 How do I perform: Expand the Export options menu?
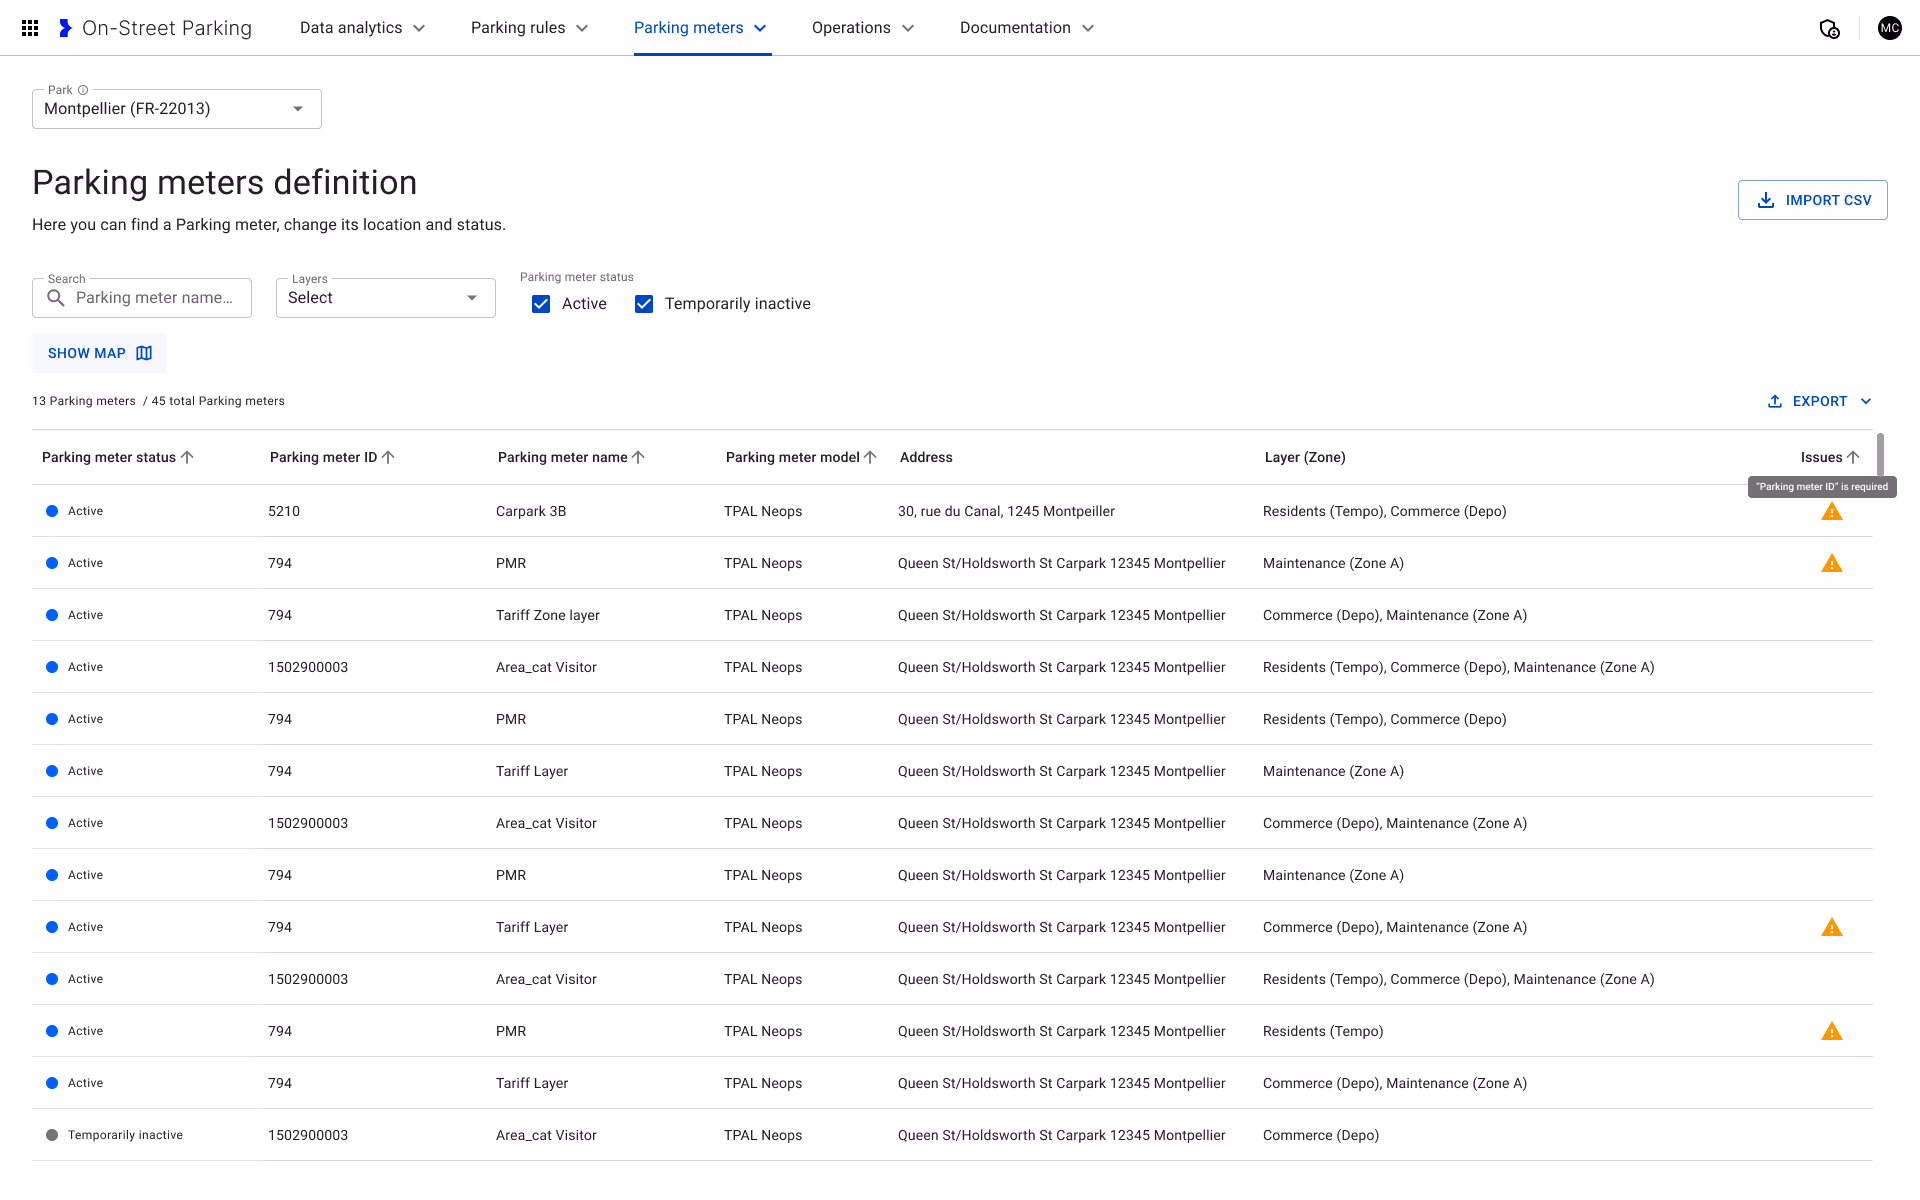pos(1866,401)
